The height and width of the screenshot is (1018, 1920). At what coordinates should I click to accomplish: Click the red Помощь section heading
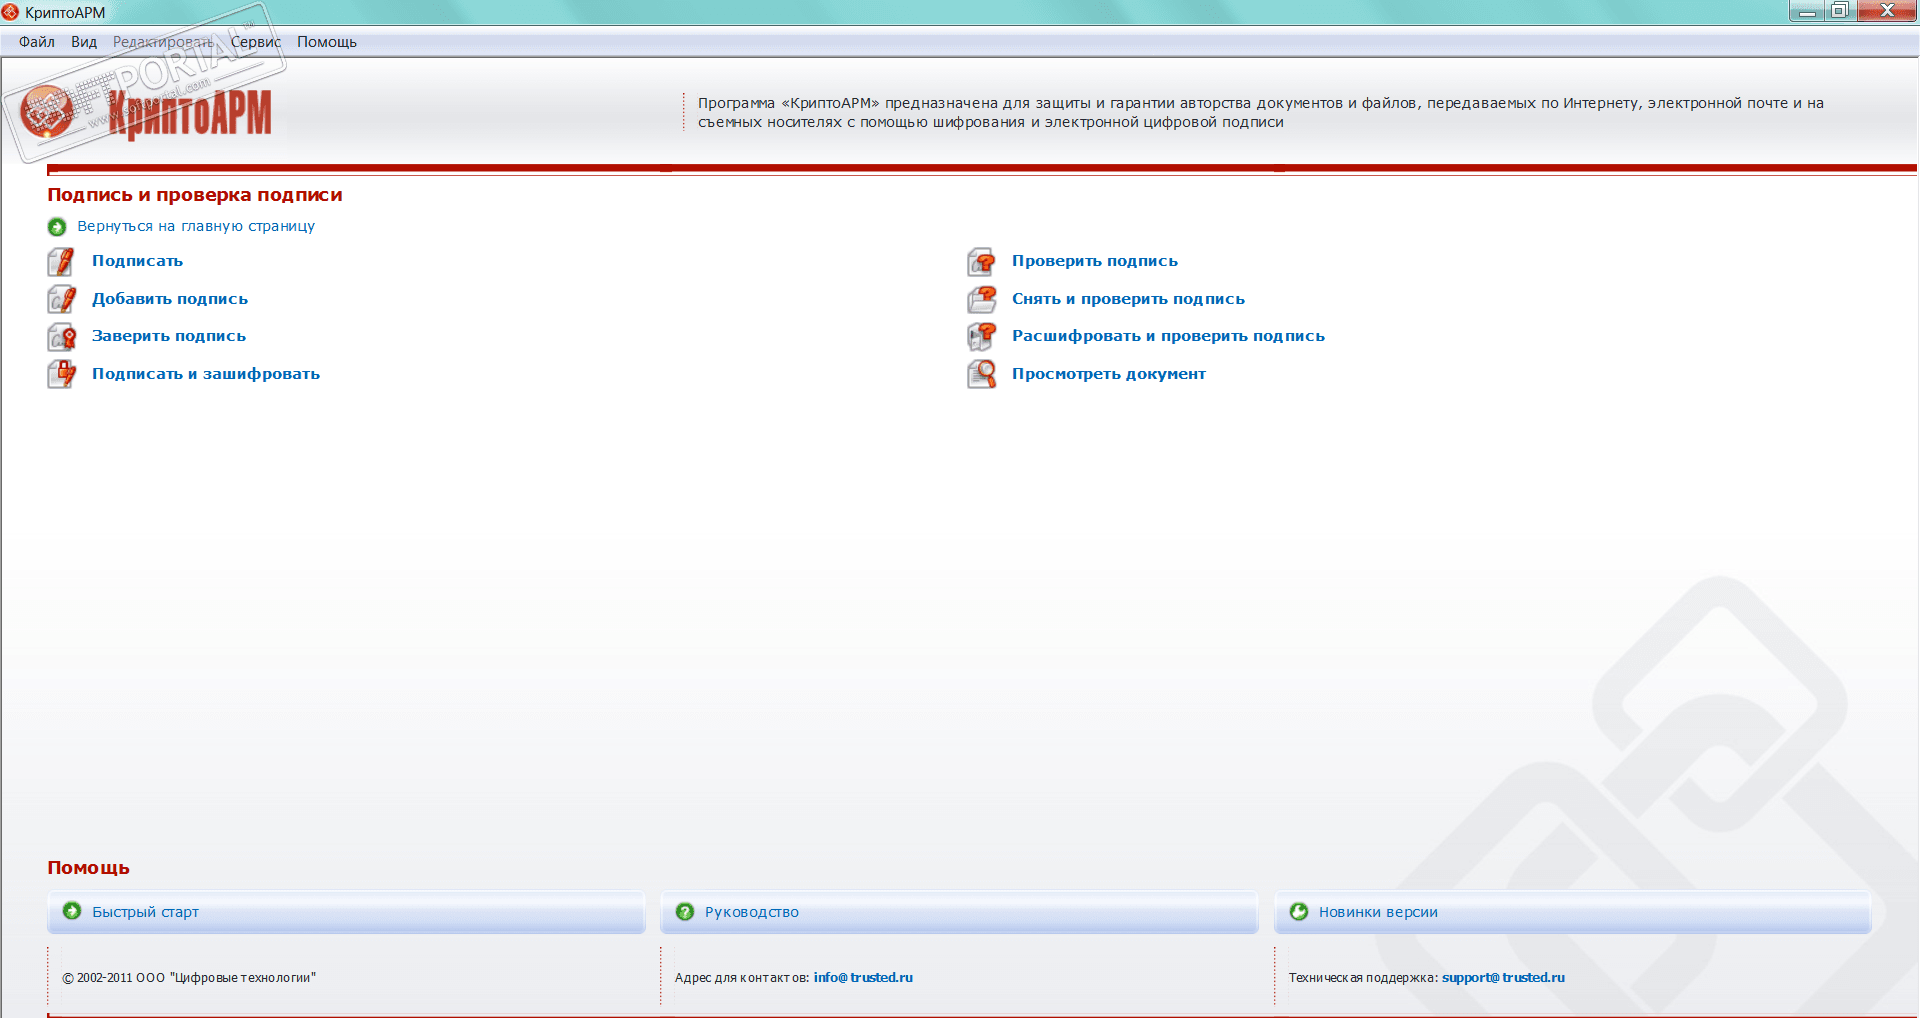tap(88, 868)
